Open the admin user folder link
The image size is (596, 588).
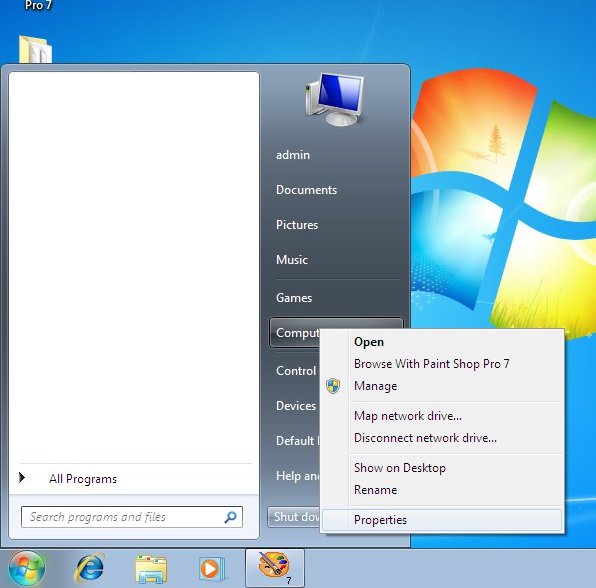[293, 155]
